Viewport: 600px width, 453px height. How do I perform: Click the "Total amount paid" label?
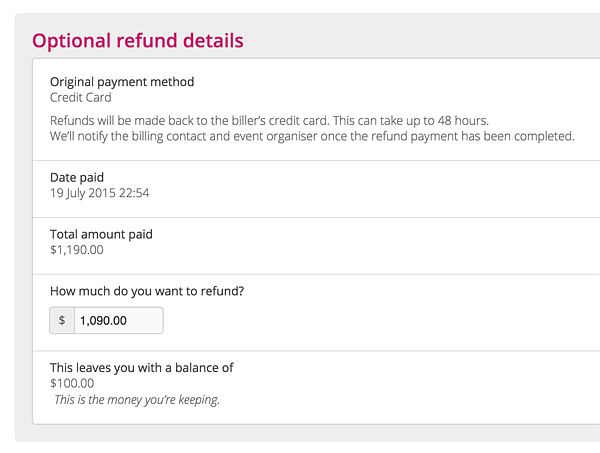coord(101,234)
